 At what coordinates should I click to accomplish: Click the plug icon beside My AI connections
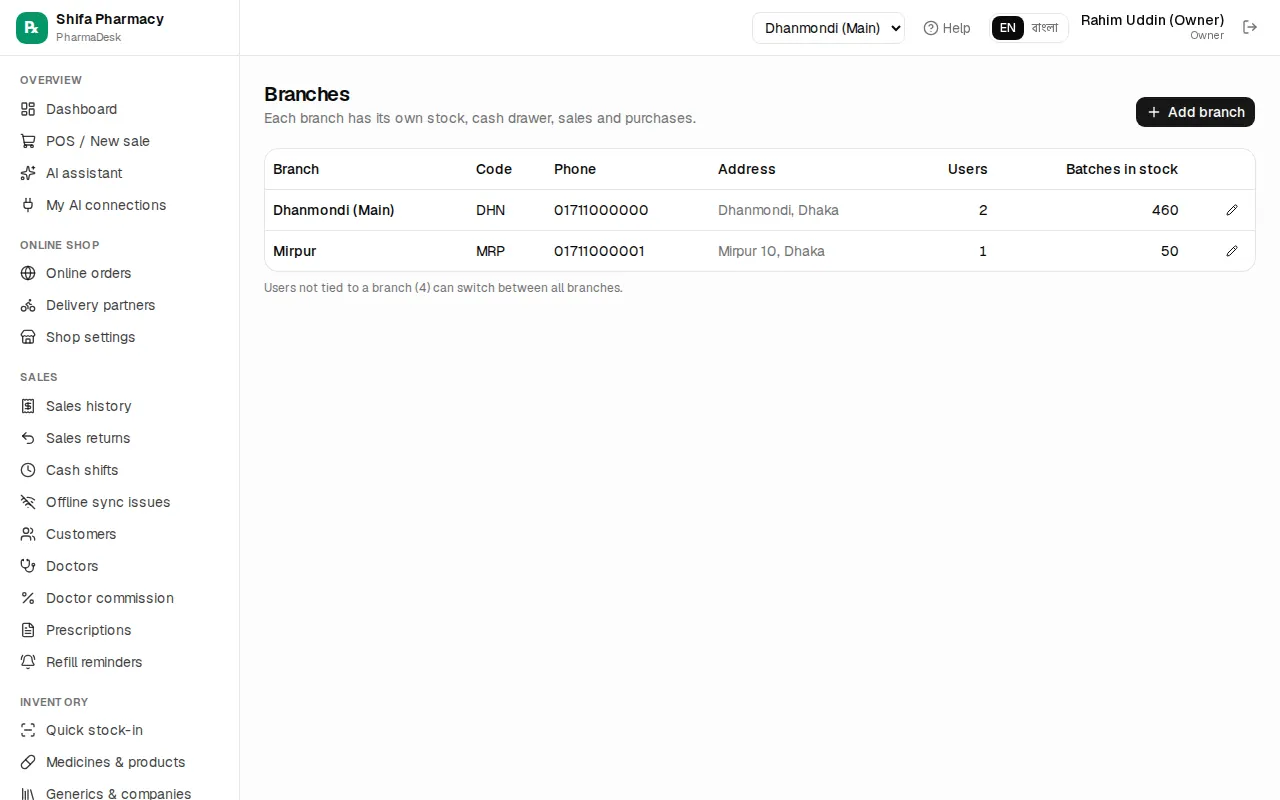pos(28,205)
